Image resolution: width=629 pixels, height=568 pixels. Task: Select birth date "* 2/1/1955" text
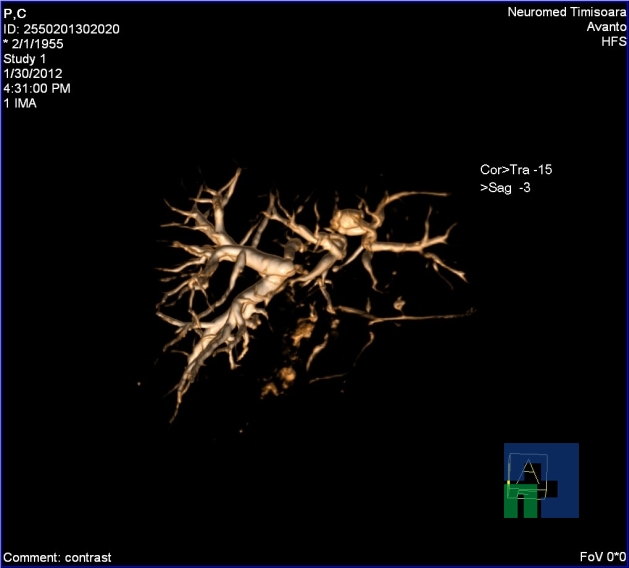click(33, 44)
